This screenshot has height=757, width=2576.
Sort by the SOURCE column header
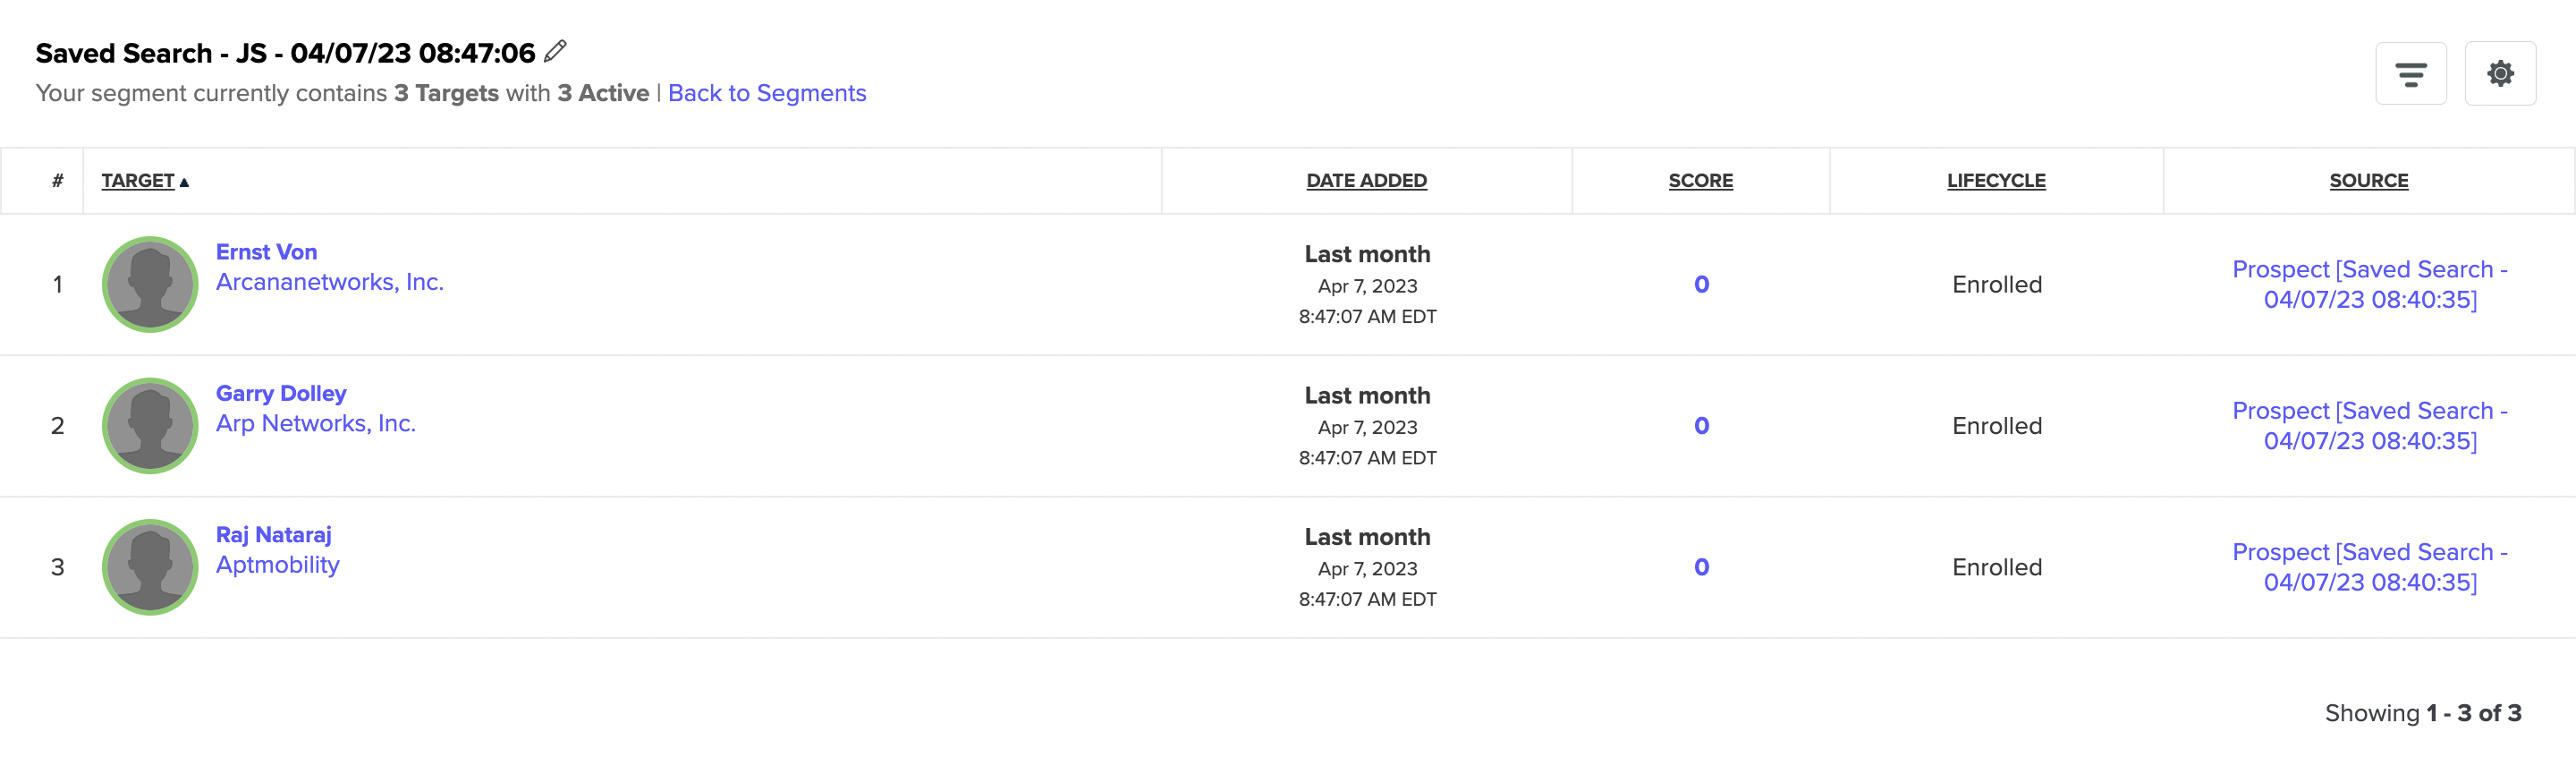click(x=2369, y=181)
